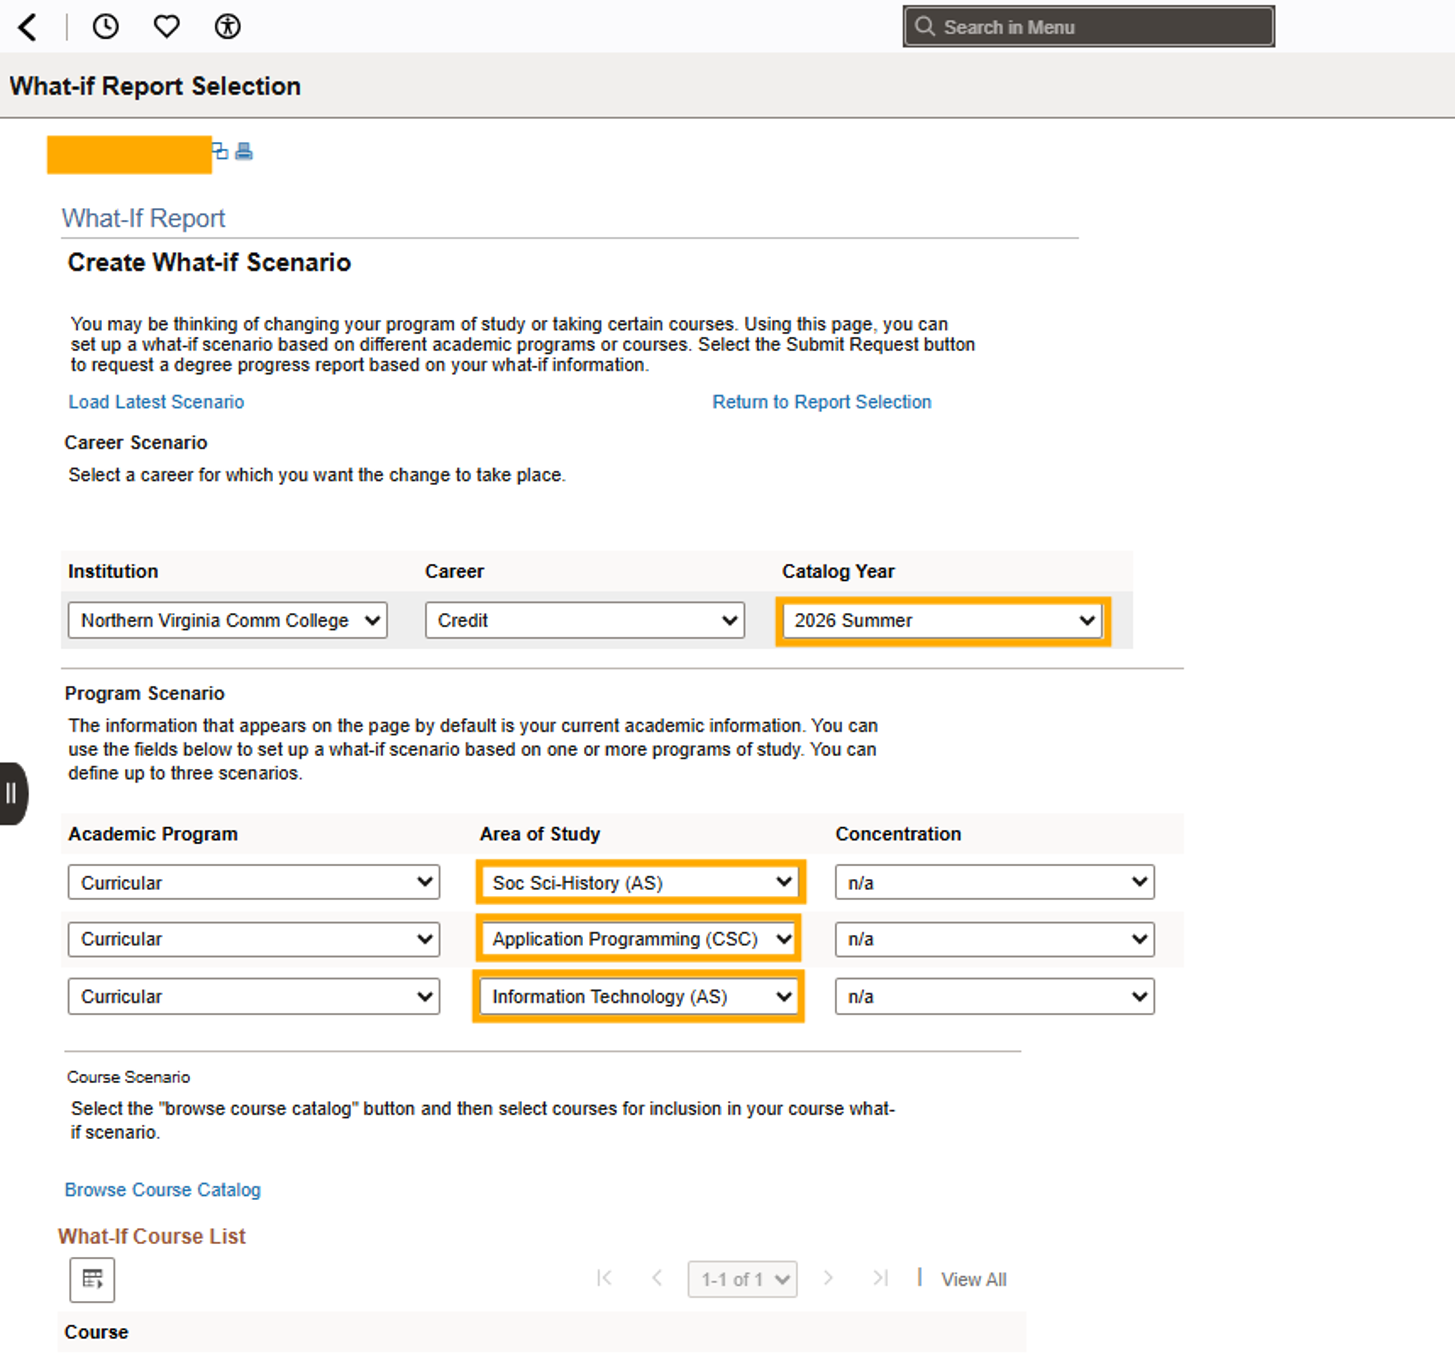Screen dimensions: 1456x1364
Task: Open Concentration dropdown beside Application Programming
Action: (x=995, y=939)
